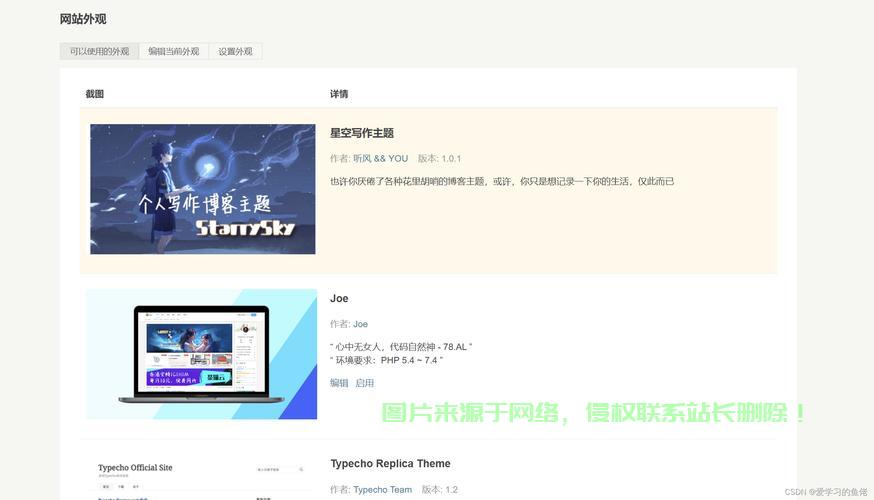
Task: Switch to the 可以使用的外观 tab
Action: tap(99, 51)
